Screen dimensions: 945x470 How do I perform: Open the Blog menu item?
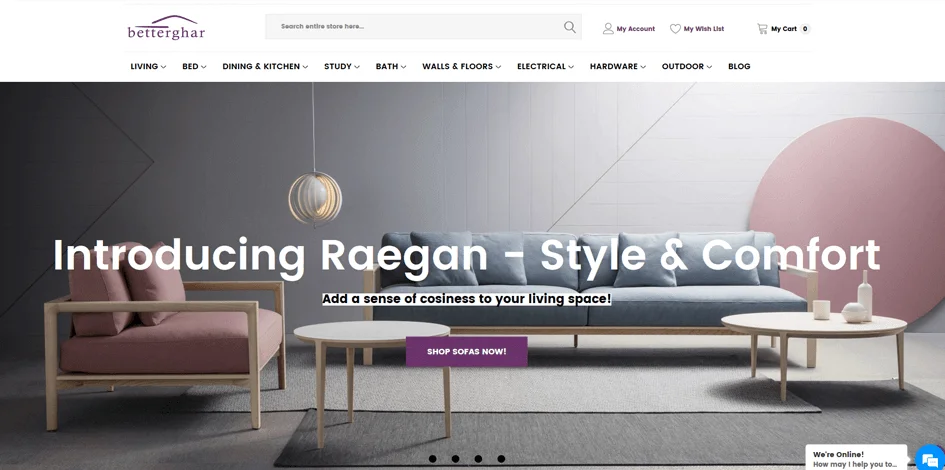point(739,66)
